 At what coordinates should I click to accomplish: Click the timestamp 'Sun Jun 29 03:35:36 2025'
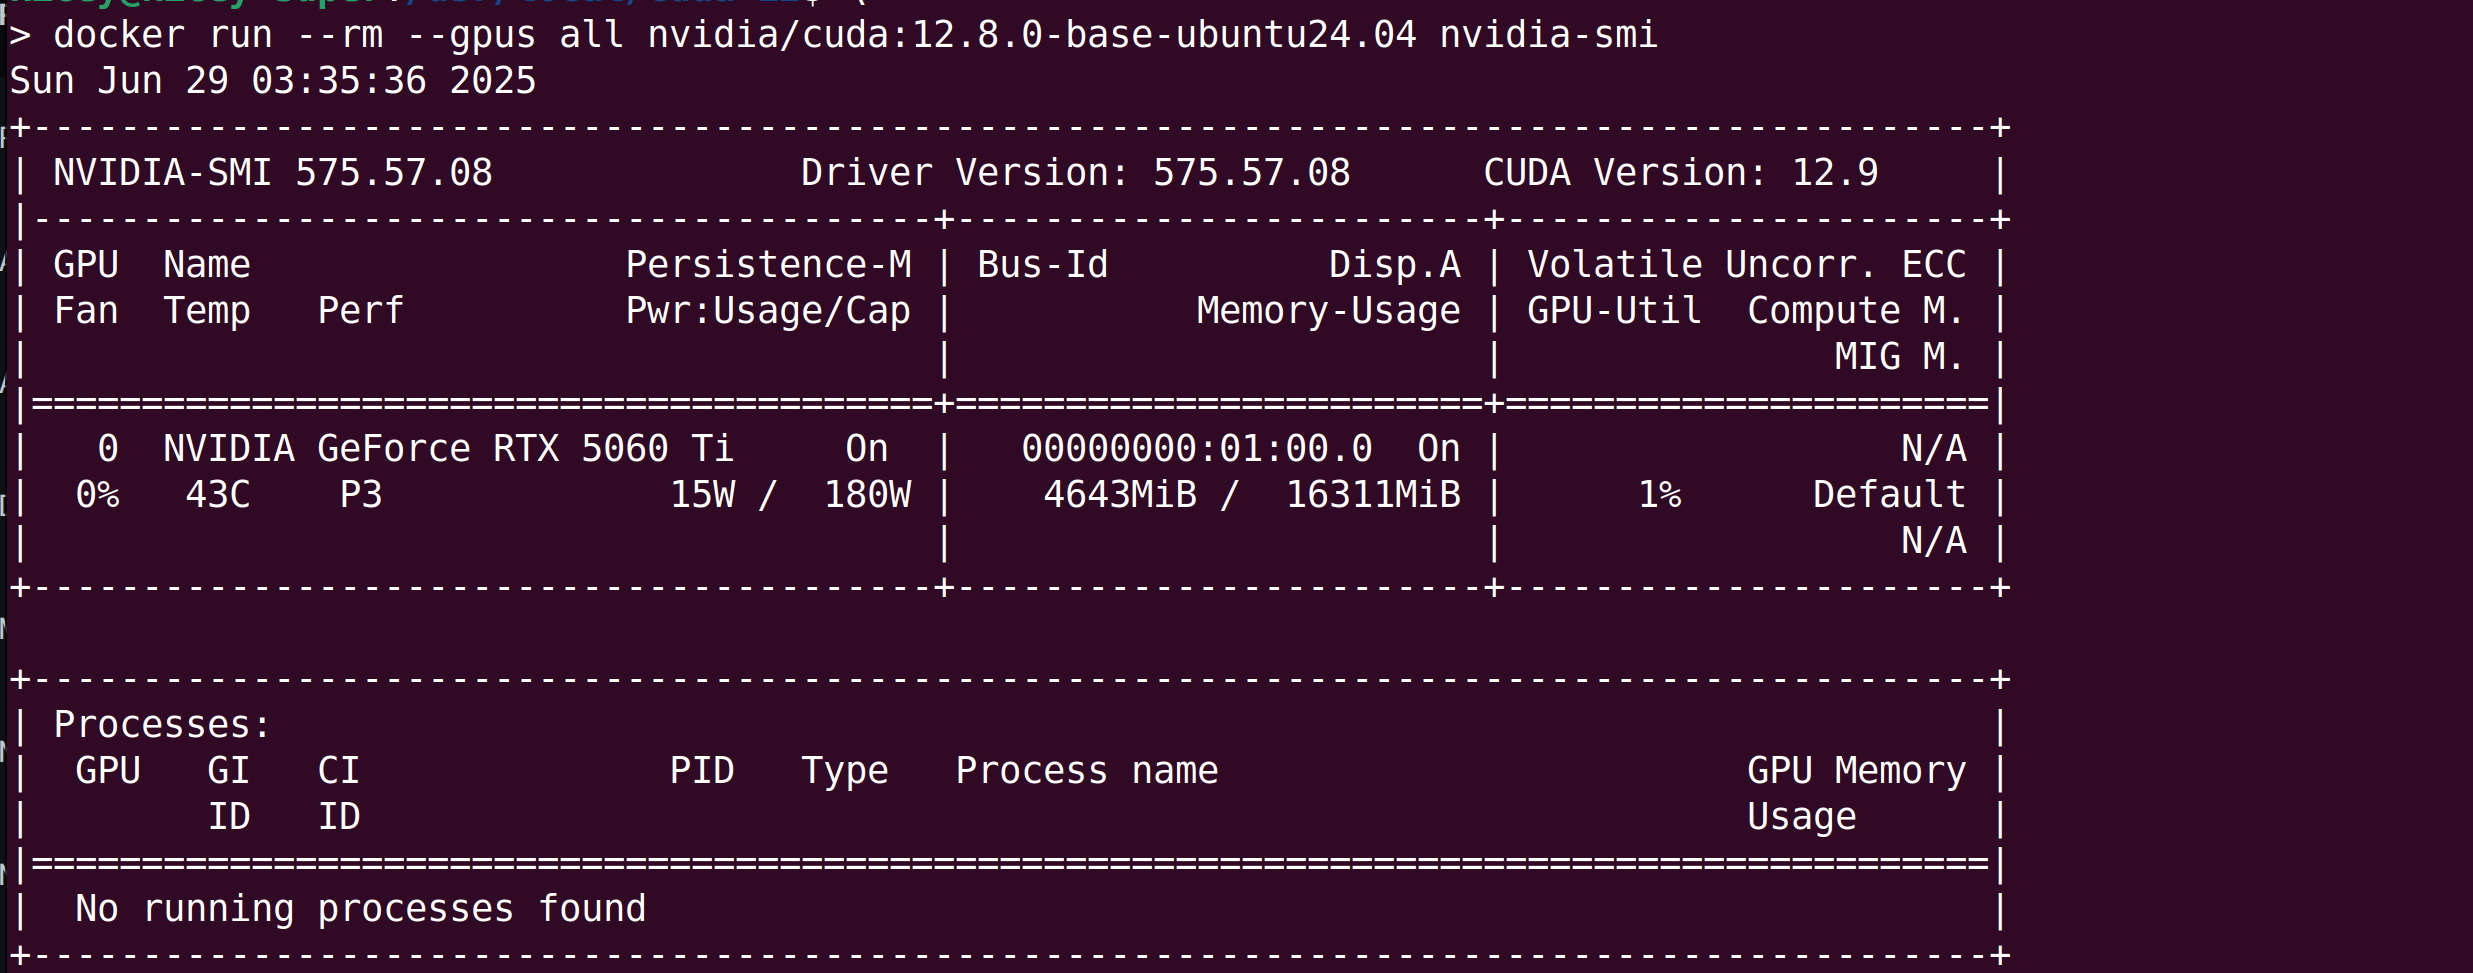(273, 81)
